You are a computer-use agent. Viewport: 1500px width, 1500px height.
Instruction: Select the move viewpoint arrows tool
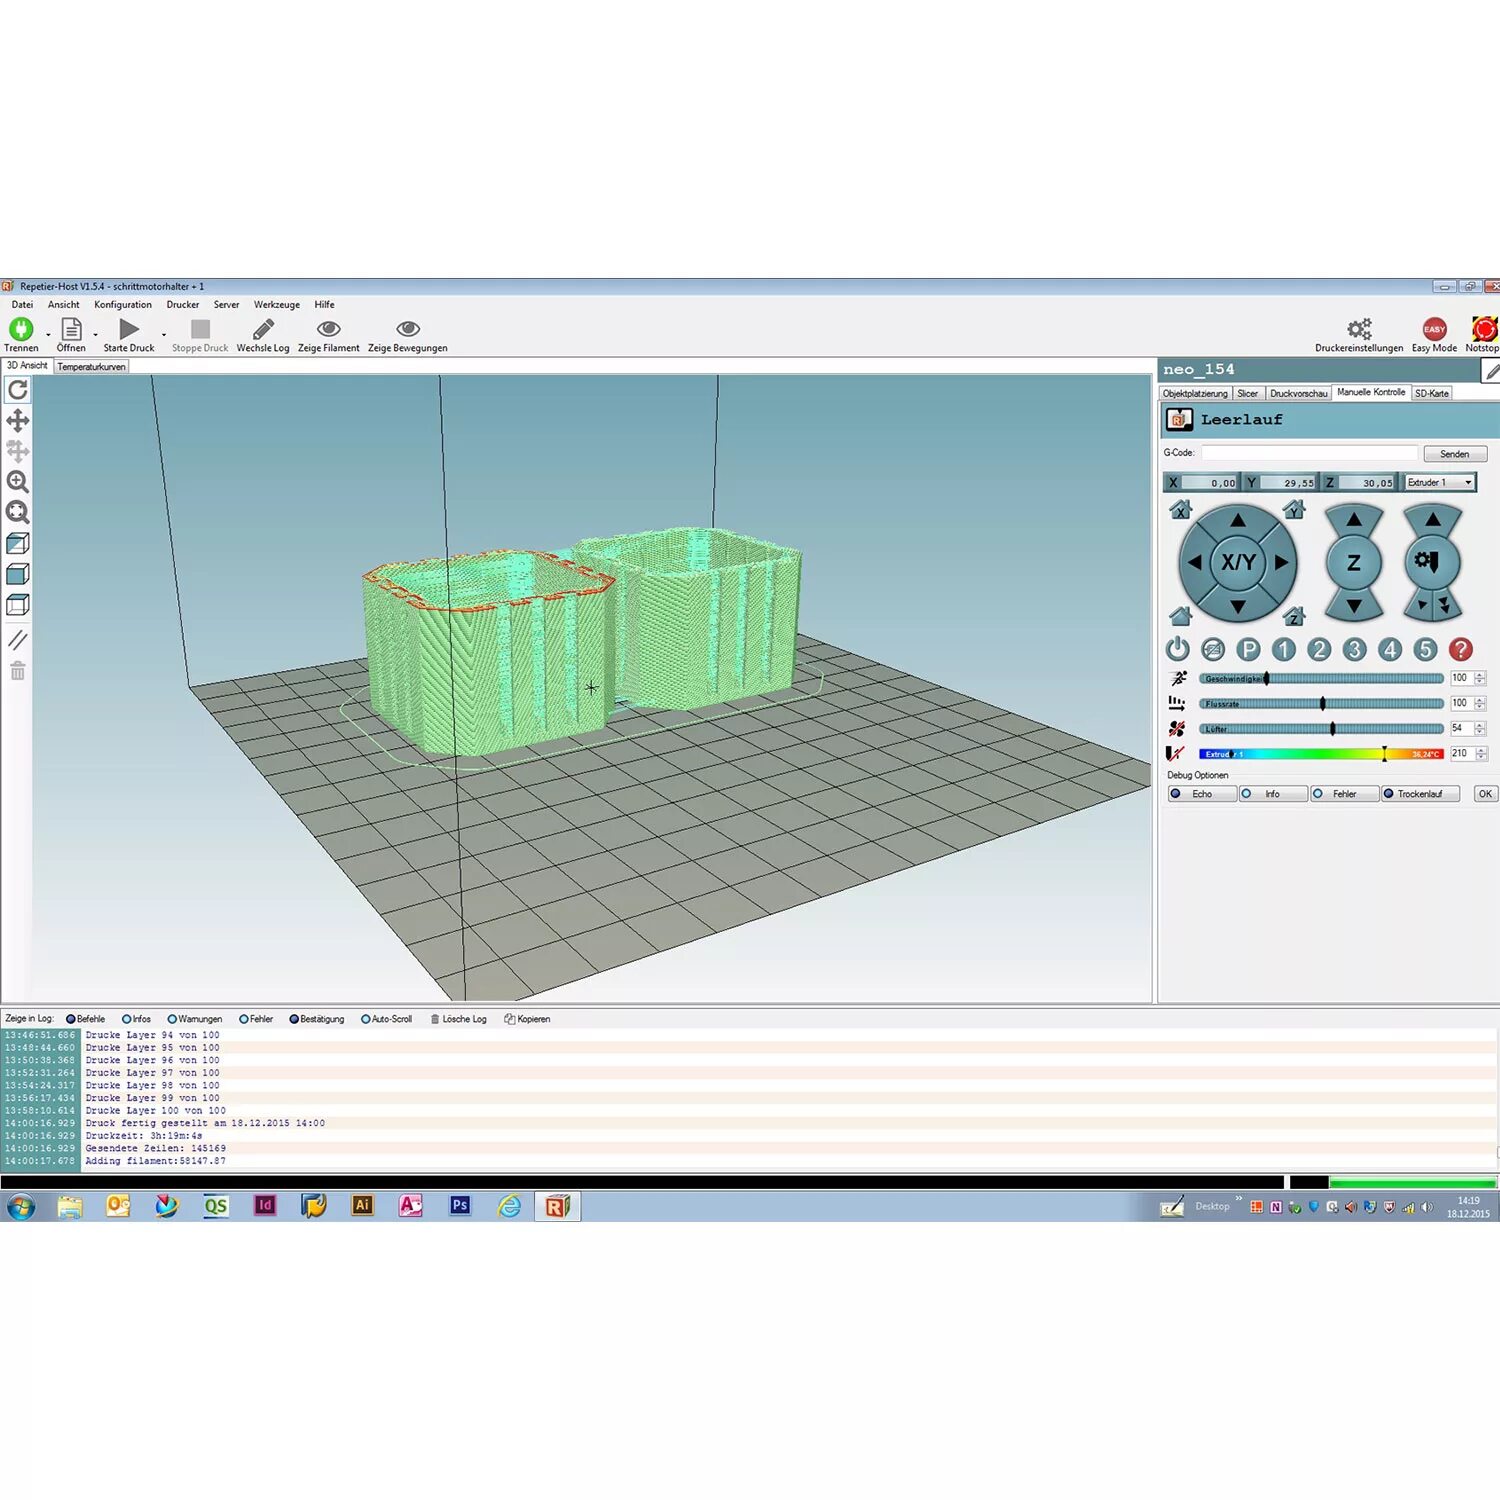pos(18,420)
